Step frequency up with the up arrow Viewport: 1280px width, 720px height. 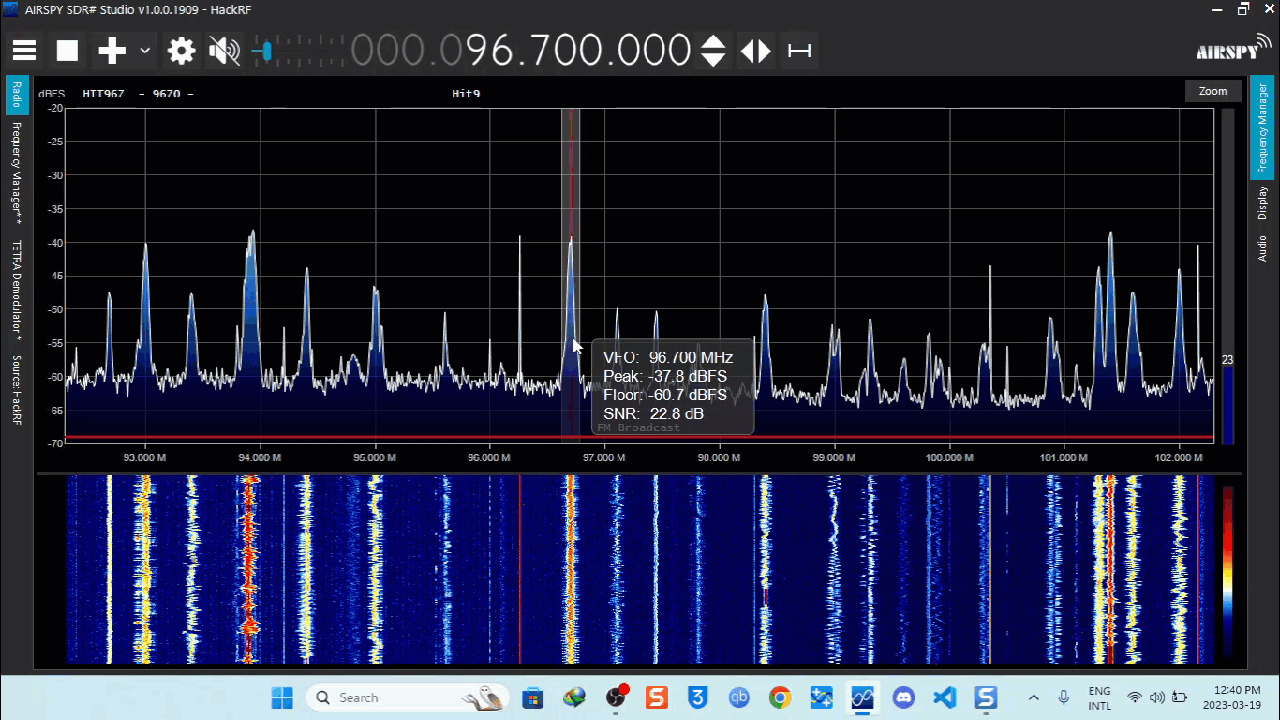coord(713,42)
